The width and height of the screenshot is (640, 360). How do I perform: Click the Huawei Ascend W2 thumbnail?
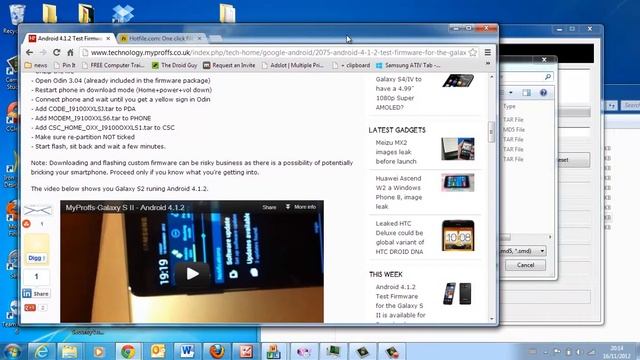[x=458, y=182]
